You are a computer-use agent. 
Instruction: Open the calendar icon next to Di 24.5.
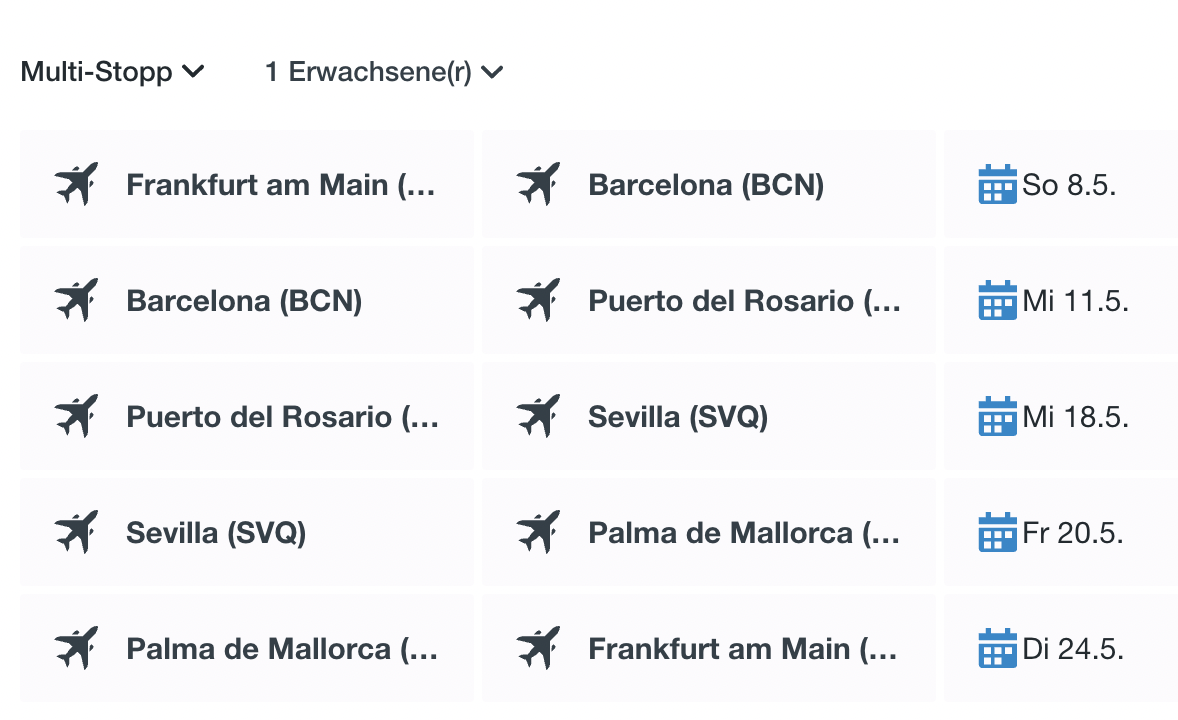coord(997,648)
